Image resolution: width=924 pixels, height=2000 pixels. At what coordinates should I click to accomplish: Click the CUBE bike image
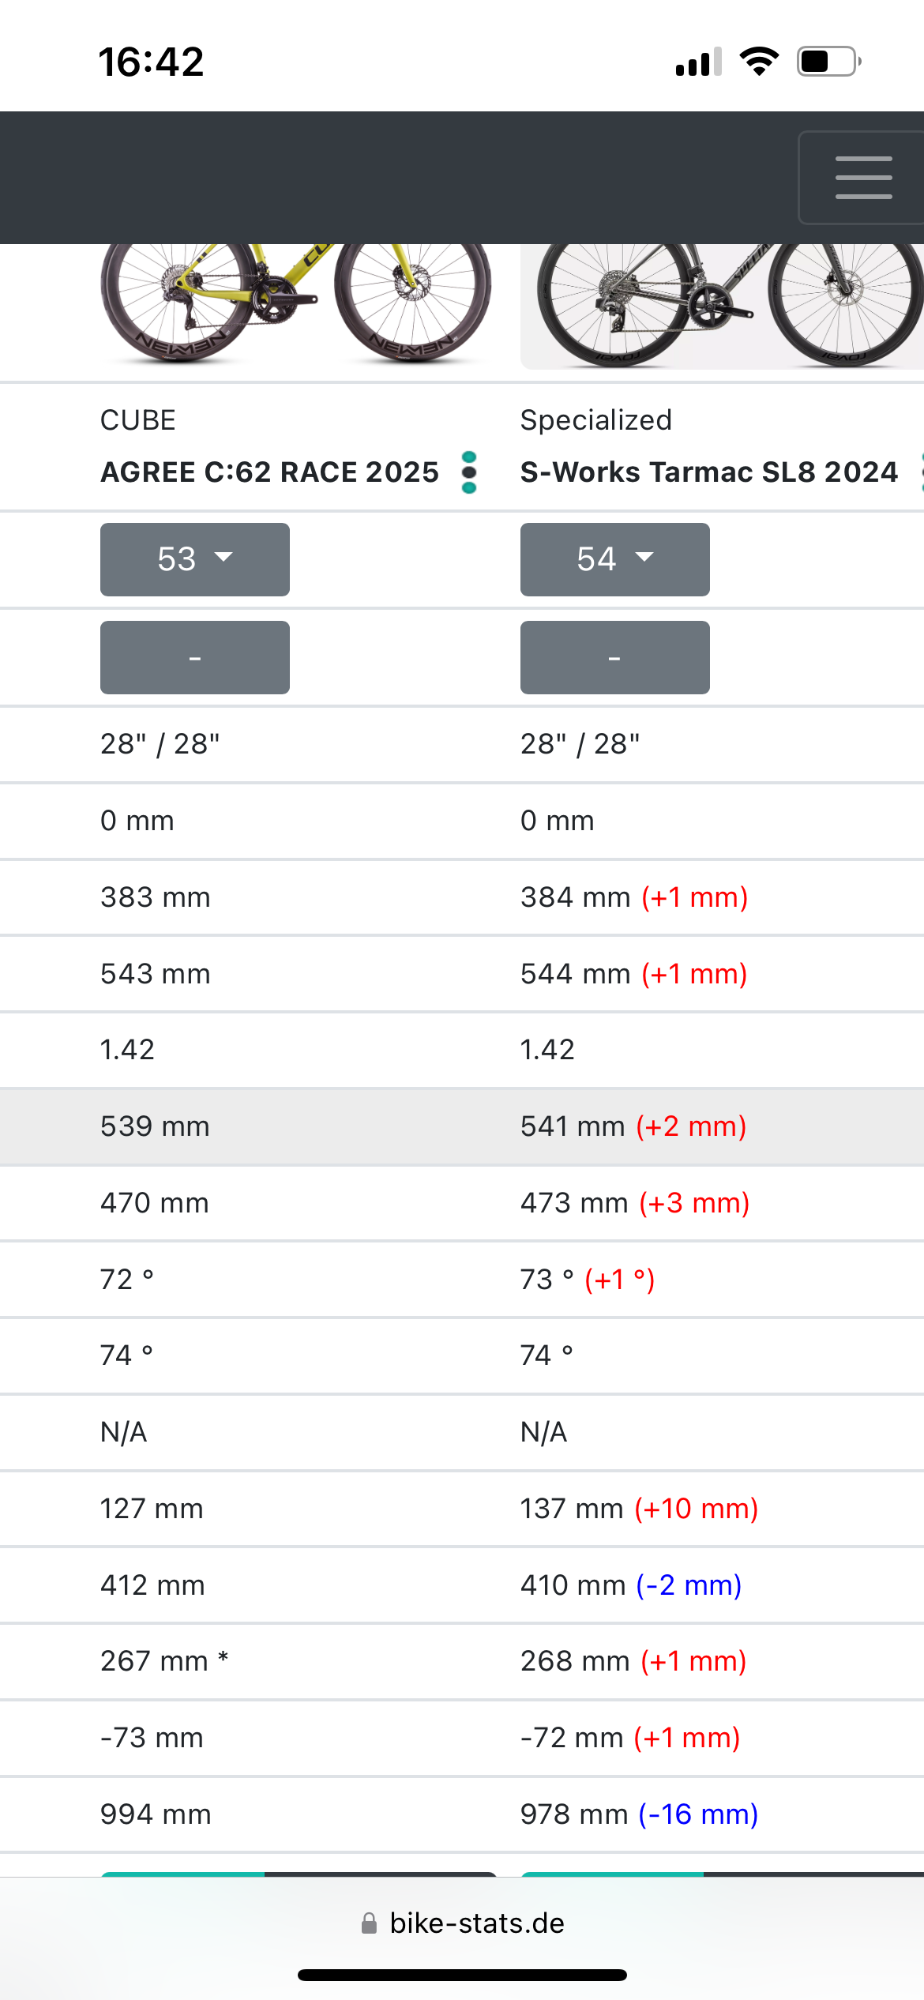296,305
